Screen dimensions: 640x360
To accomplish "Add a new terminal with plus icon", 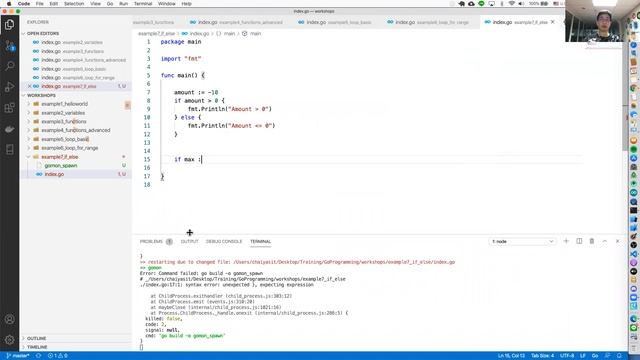I will click(x=566, y=241).
